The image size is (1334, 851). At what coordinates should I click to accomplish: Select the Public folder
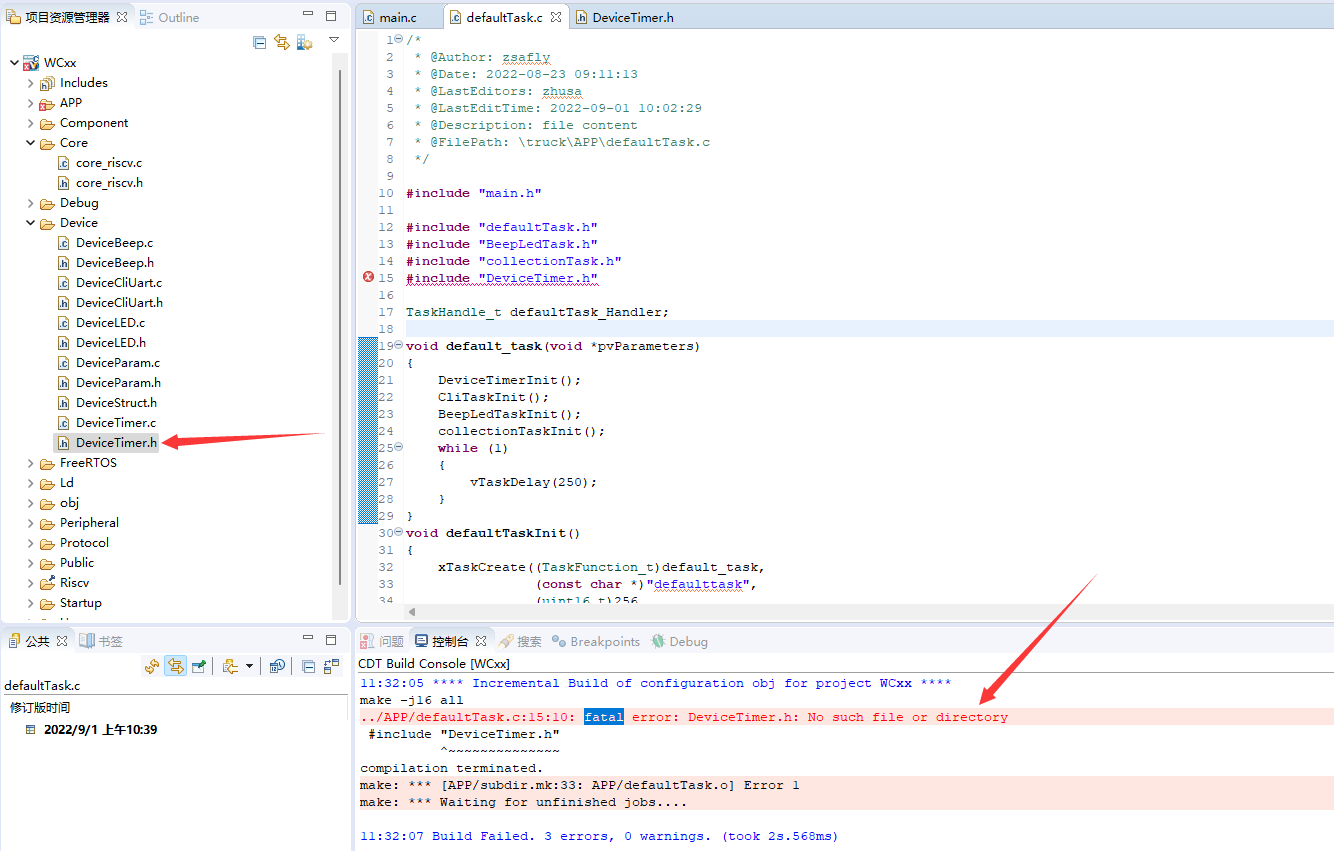click(76, 563)
